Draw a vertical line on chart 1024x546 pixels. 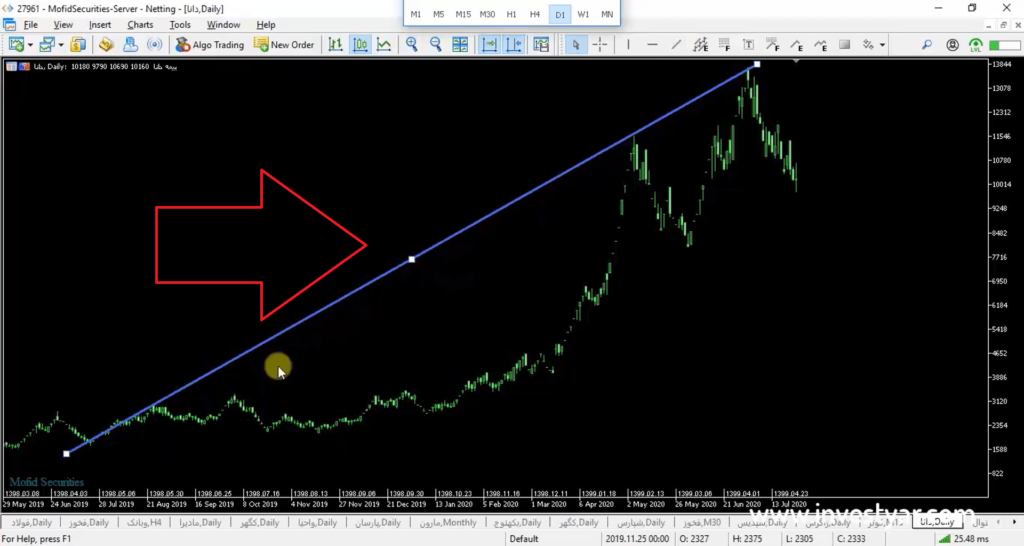[x=628, y=44]
